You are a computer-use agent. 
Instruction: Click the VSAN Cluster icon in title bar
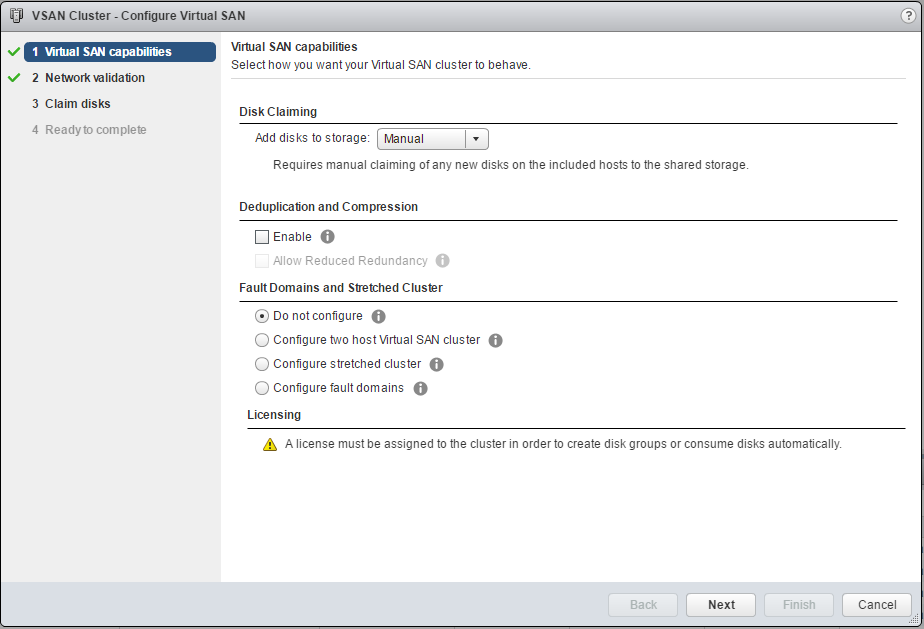[x=16, y=15]
